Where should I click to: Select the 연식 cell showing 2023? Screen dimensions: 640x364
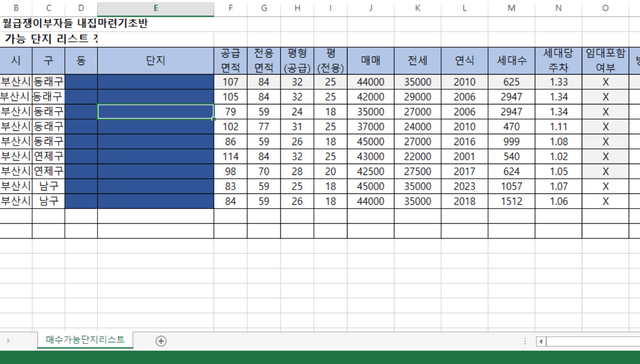click(464, 186)
